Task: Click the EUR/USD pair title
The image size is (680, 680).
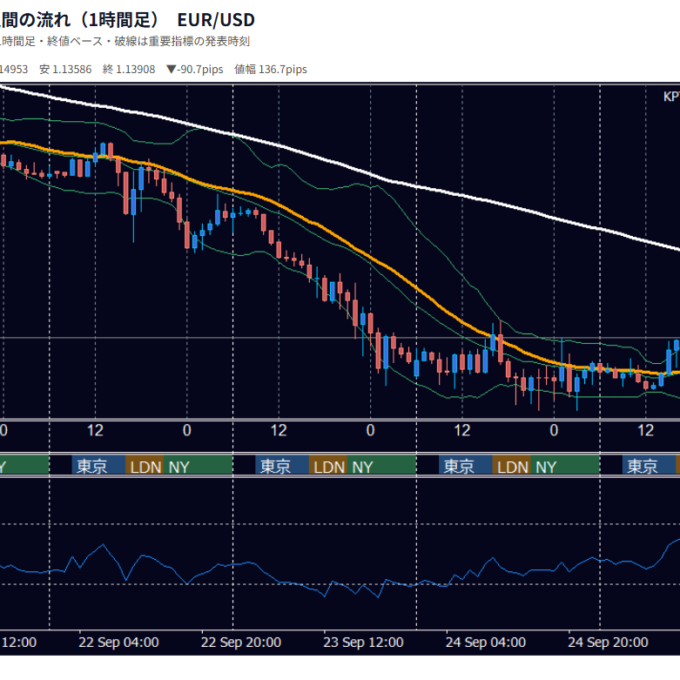Action: click(x=216, y=20)
